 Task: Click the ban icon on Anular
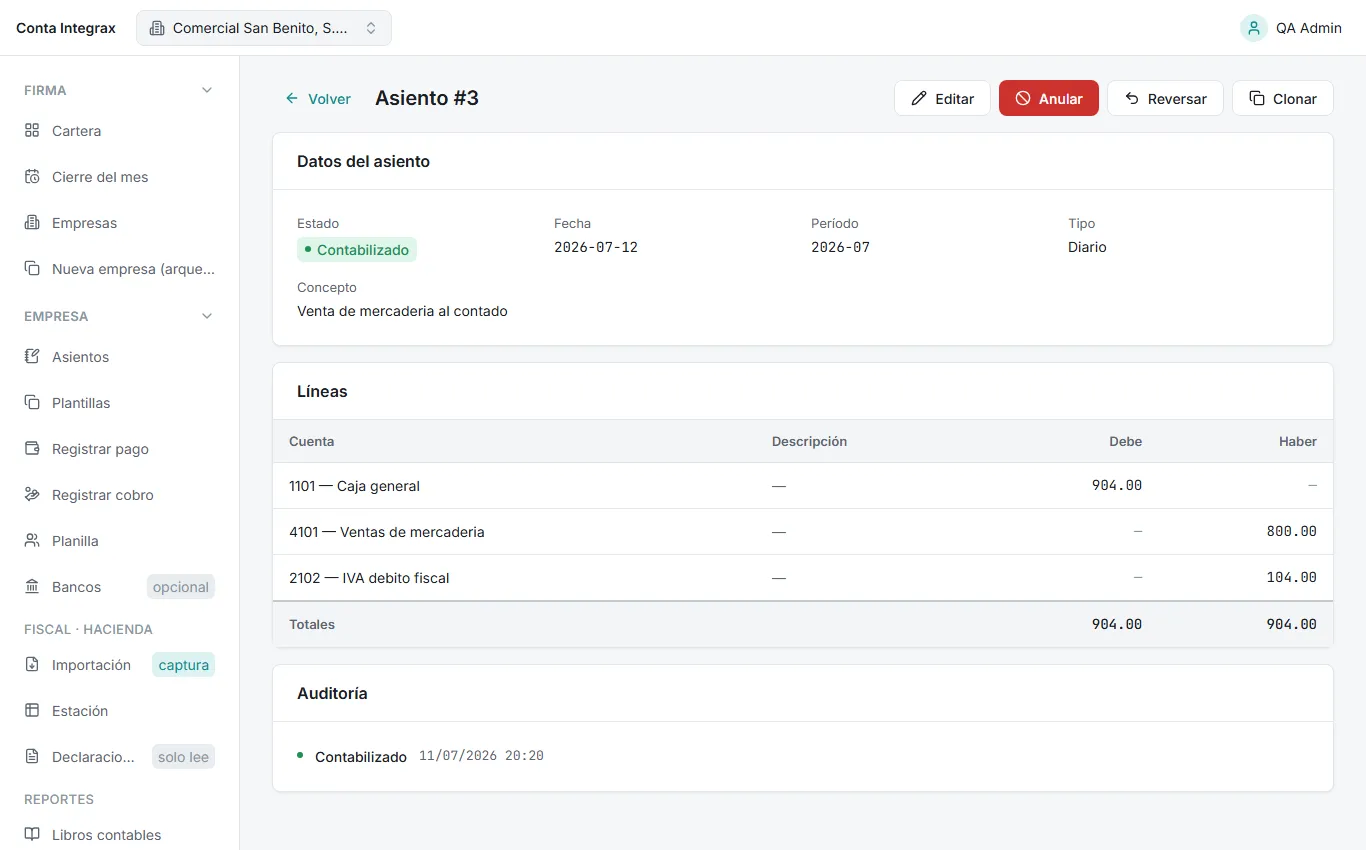click(1023, 99)
